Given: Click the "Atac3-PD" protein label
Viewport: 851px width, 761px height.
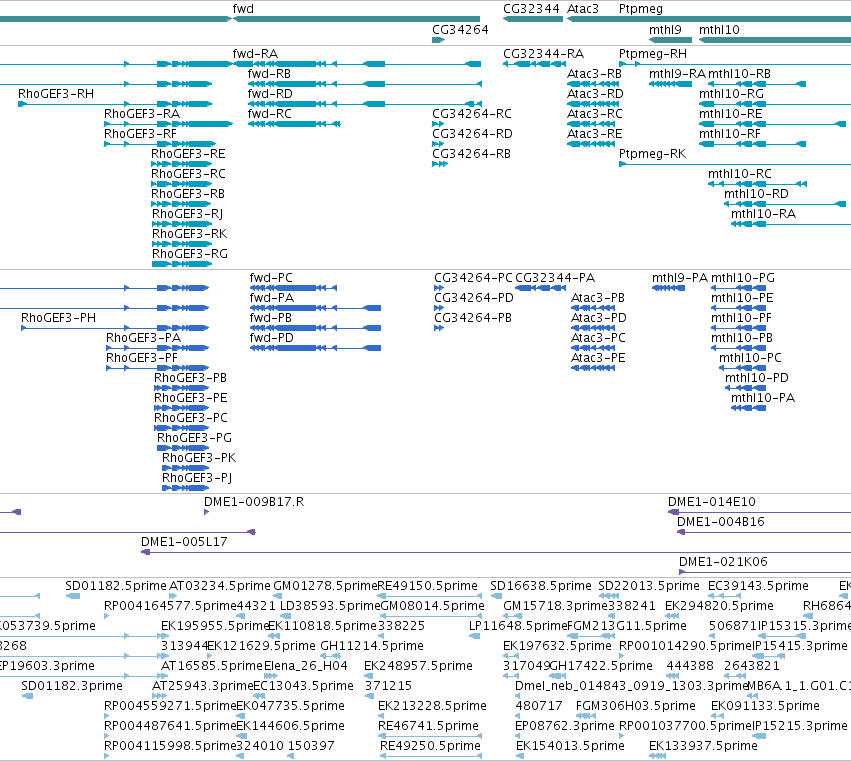Looking at the screenshot, I should [599, 318].
